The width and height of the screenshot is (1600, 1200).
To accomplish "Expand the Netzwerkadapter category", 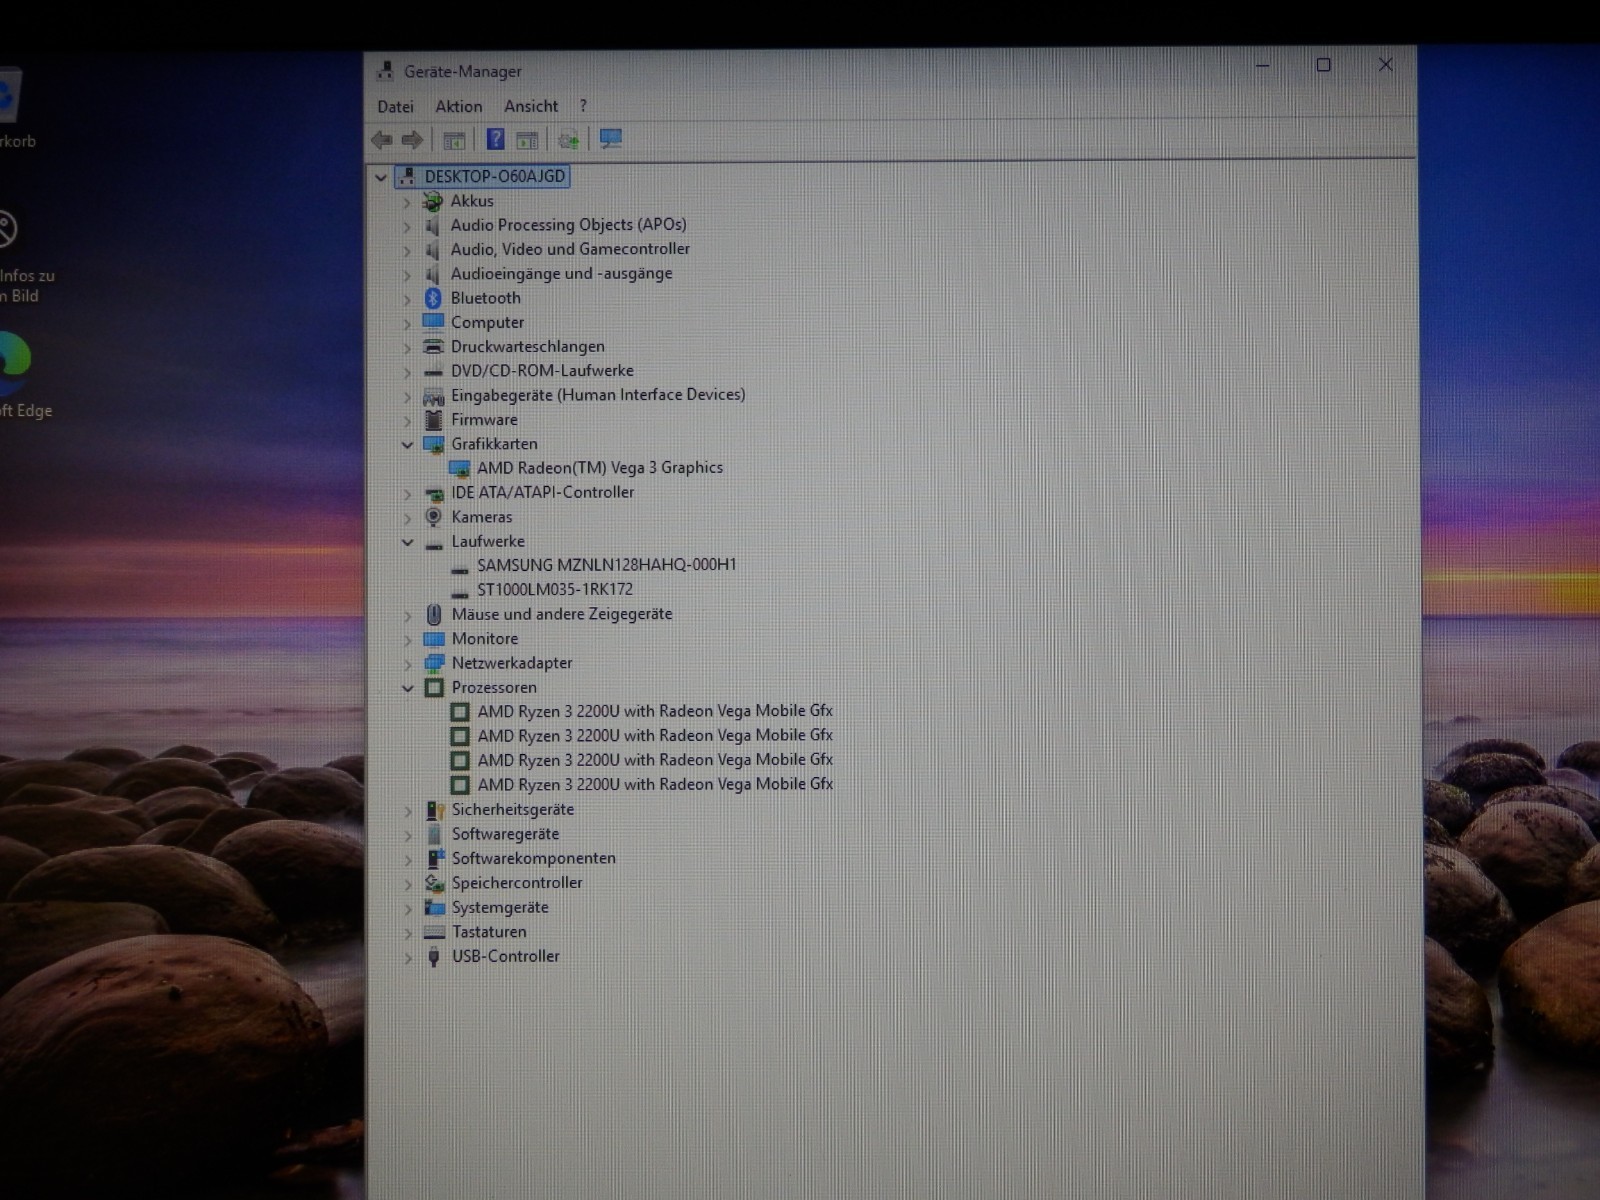I will [407, 664].
